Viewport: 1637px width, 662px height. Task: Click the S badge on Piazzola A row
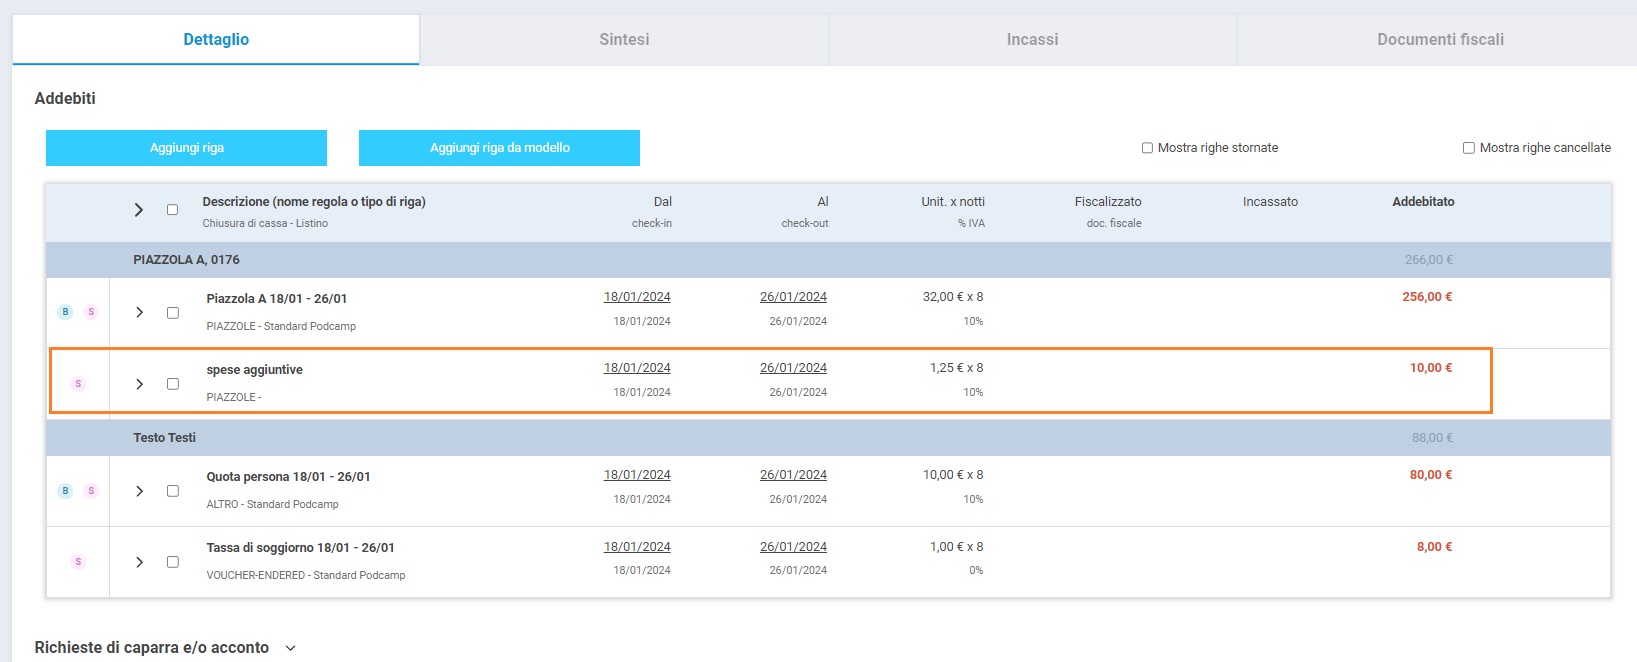click(x=91, y=312)
